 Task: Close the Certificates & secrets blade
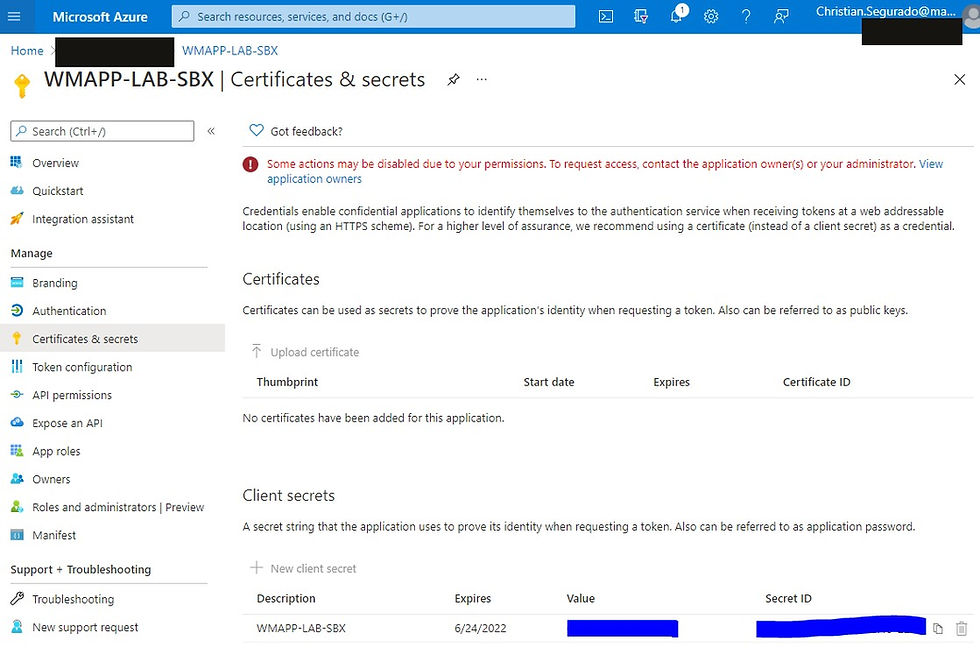959,79
